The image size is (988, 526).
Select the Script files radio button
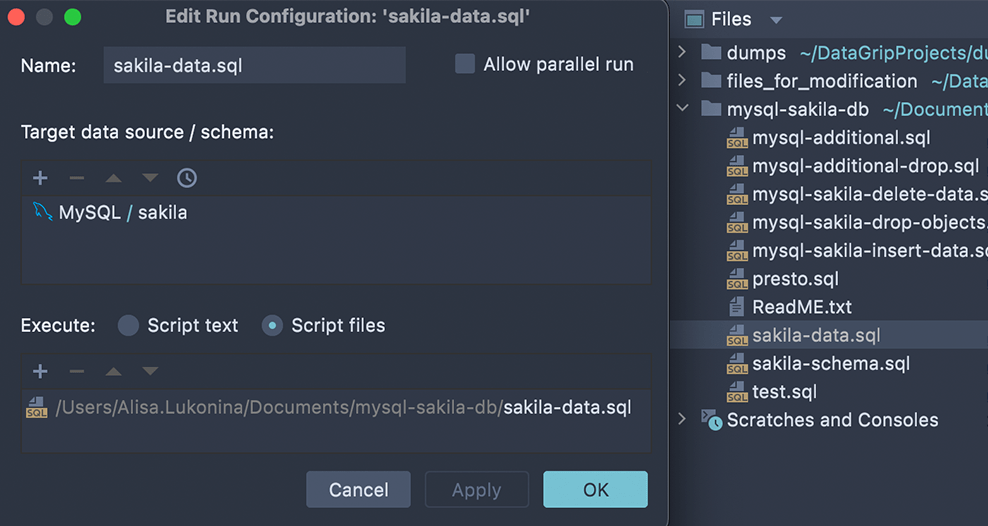point(272,326)
